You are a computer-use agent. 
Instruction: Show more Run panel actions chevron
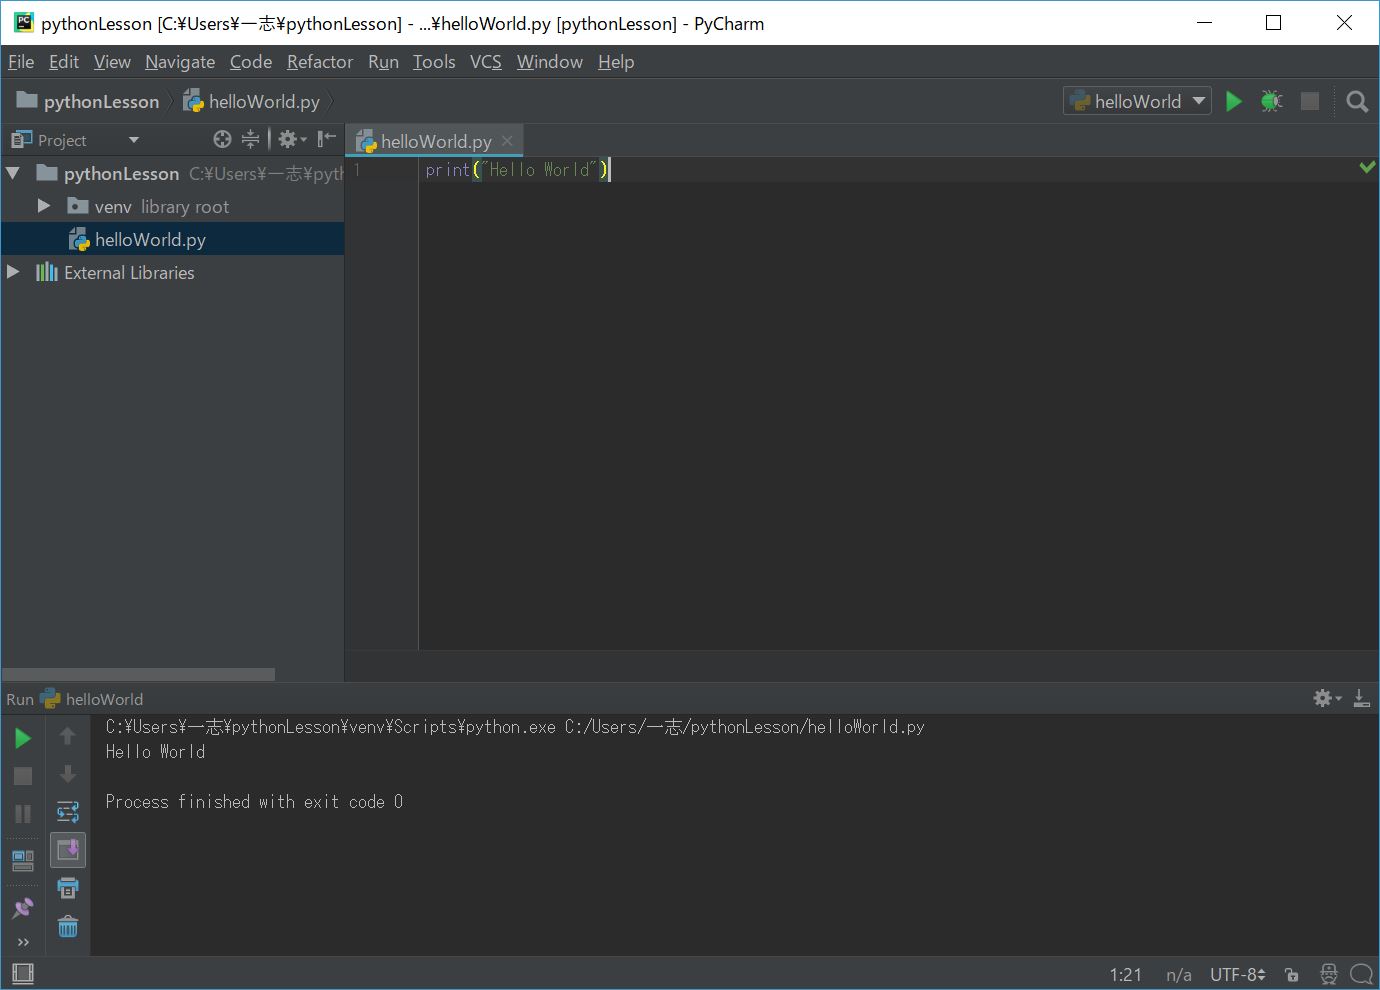[23, 942]
